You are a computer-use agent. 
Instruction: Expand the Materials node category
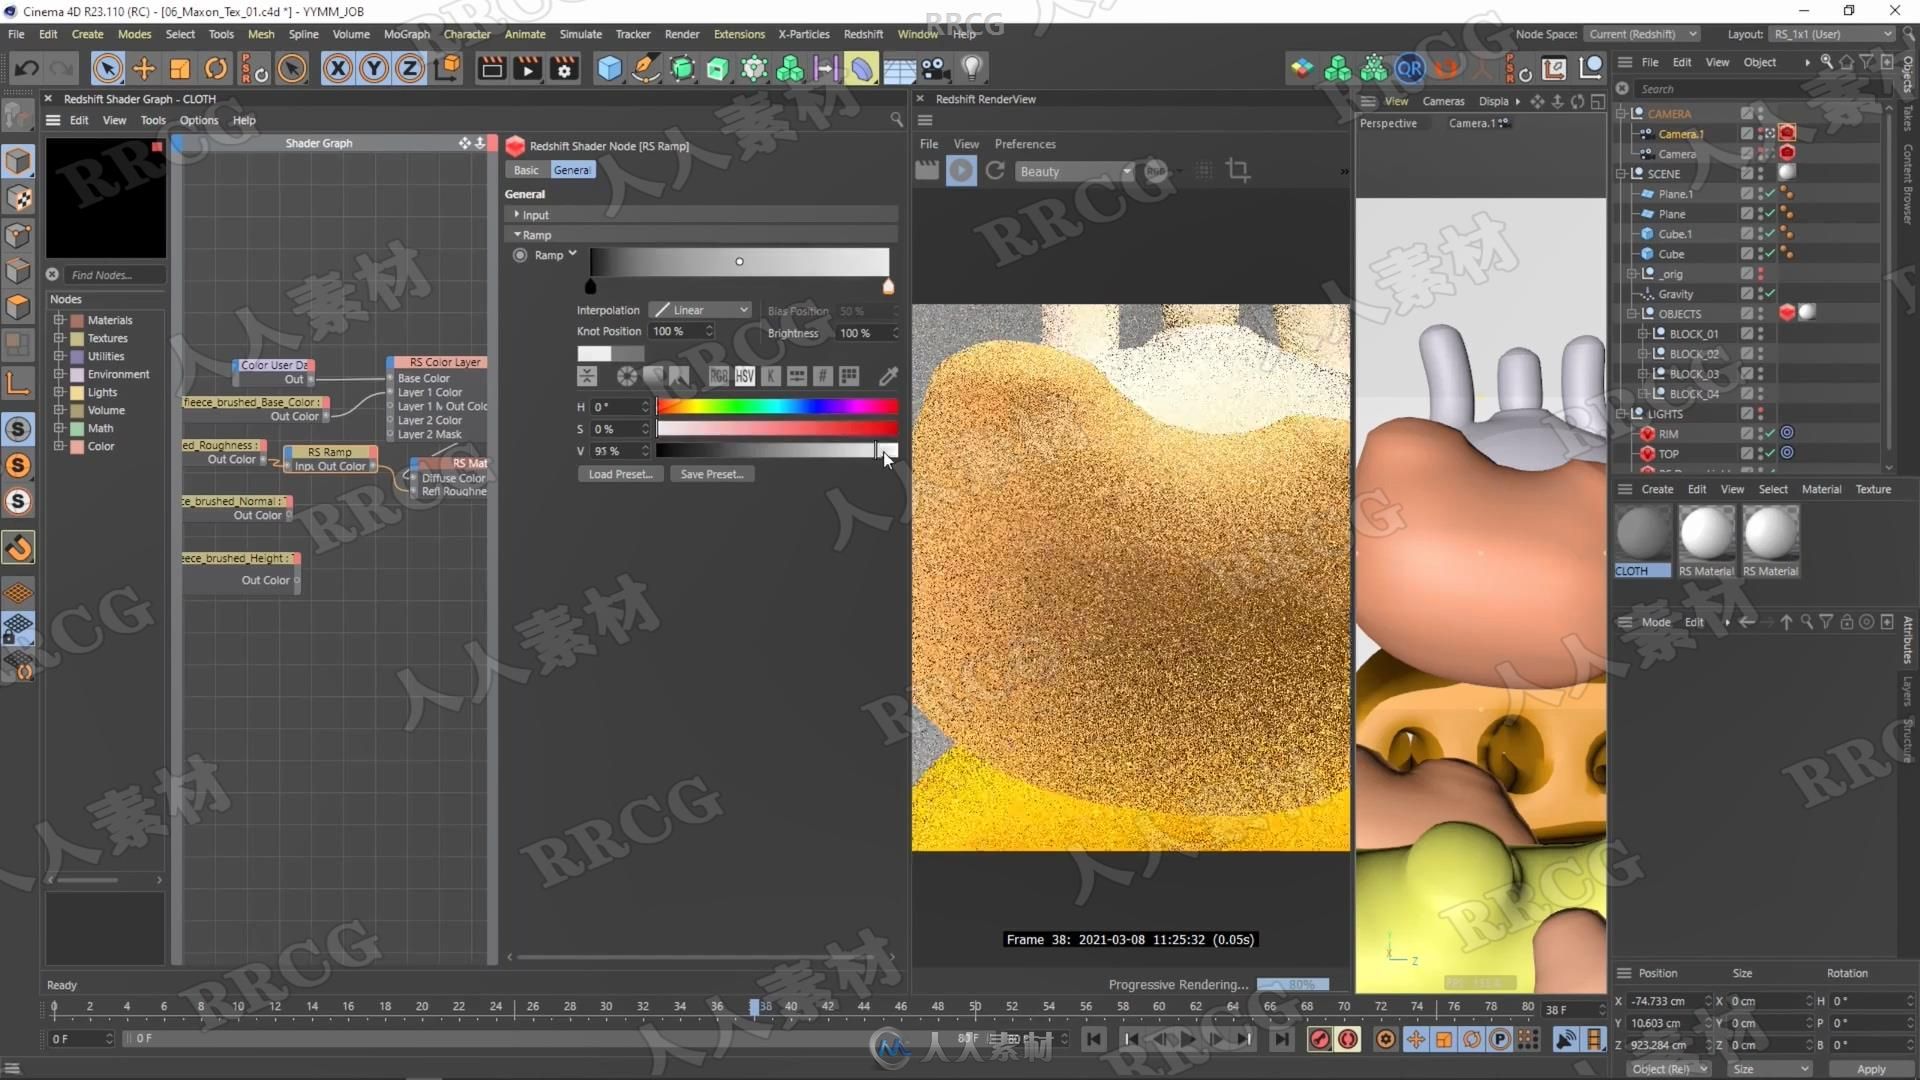click(x=59, y=320)
